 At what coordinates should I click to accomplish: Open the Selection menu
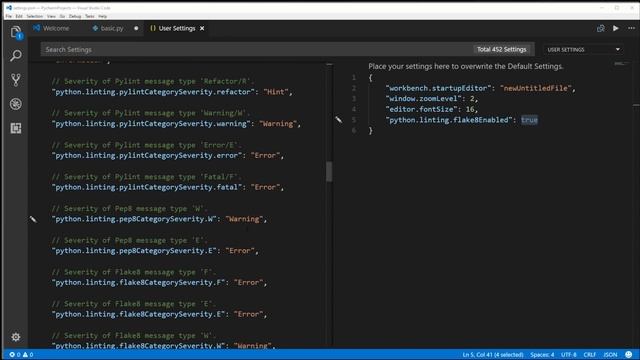35,16
